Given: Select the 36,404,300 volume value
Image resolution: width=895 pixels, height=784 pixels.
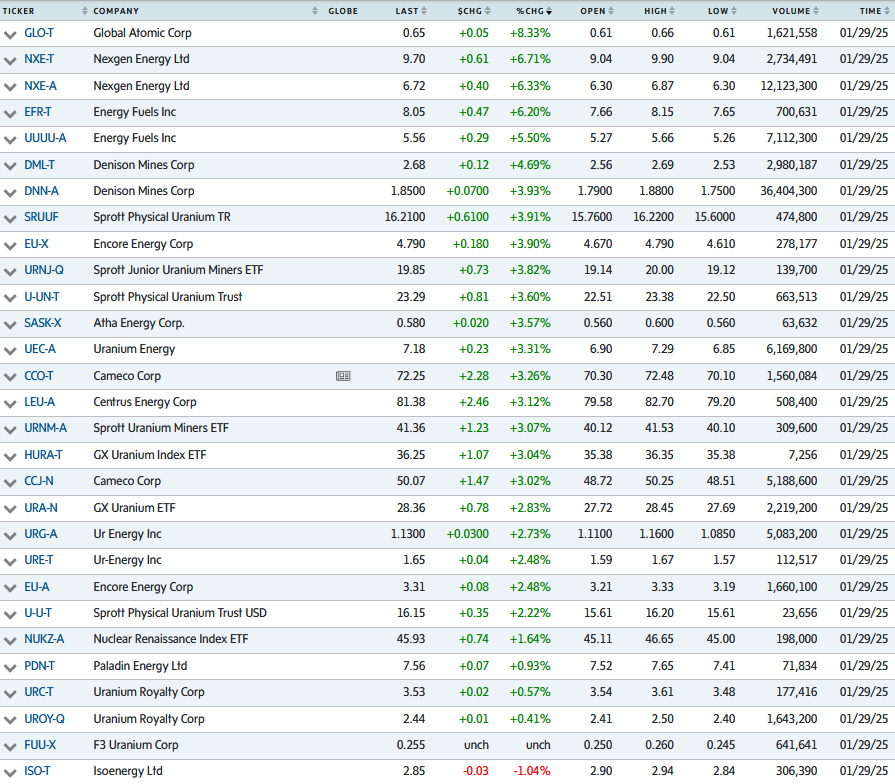Looking at the screenshot, I should pyautogui.click(x=789, y=191).
